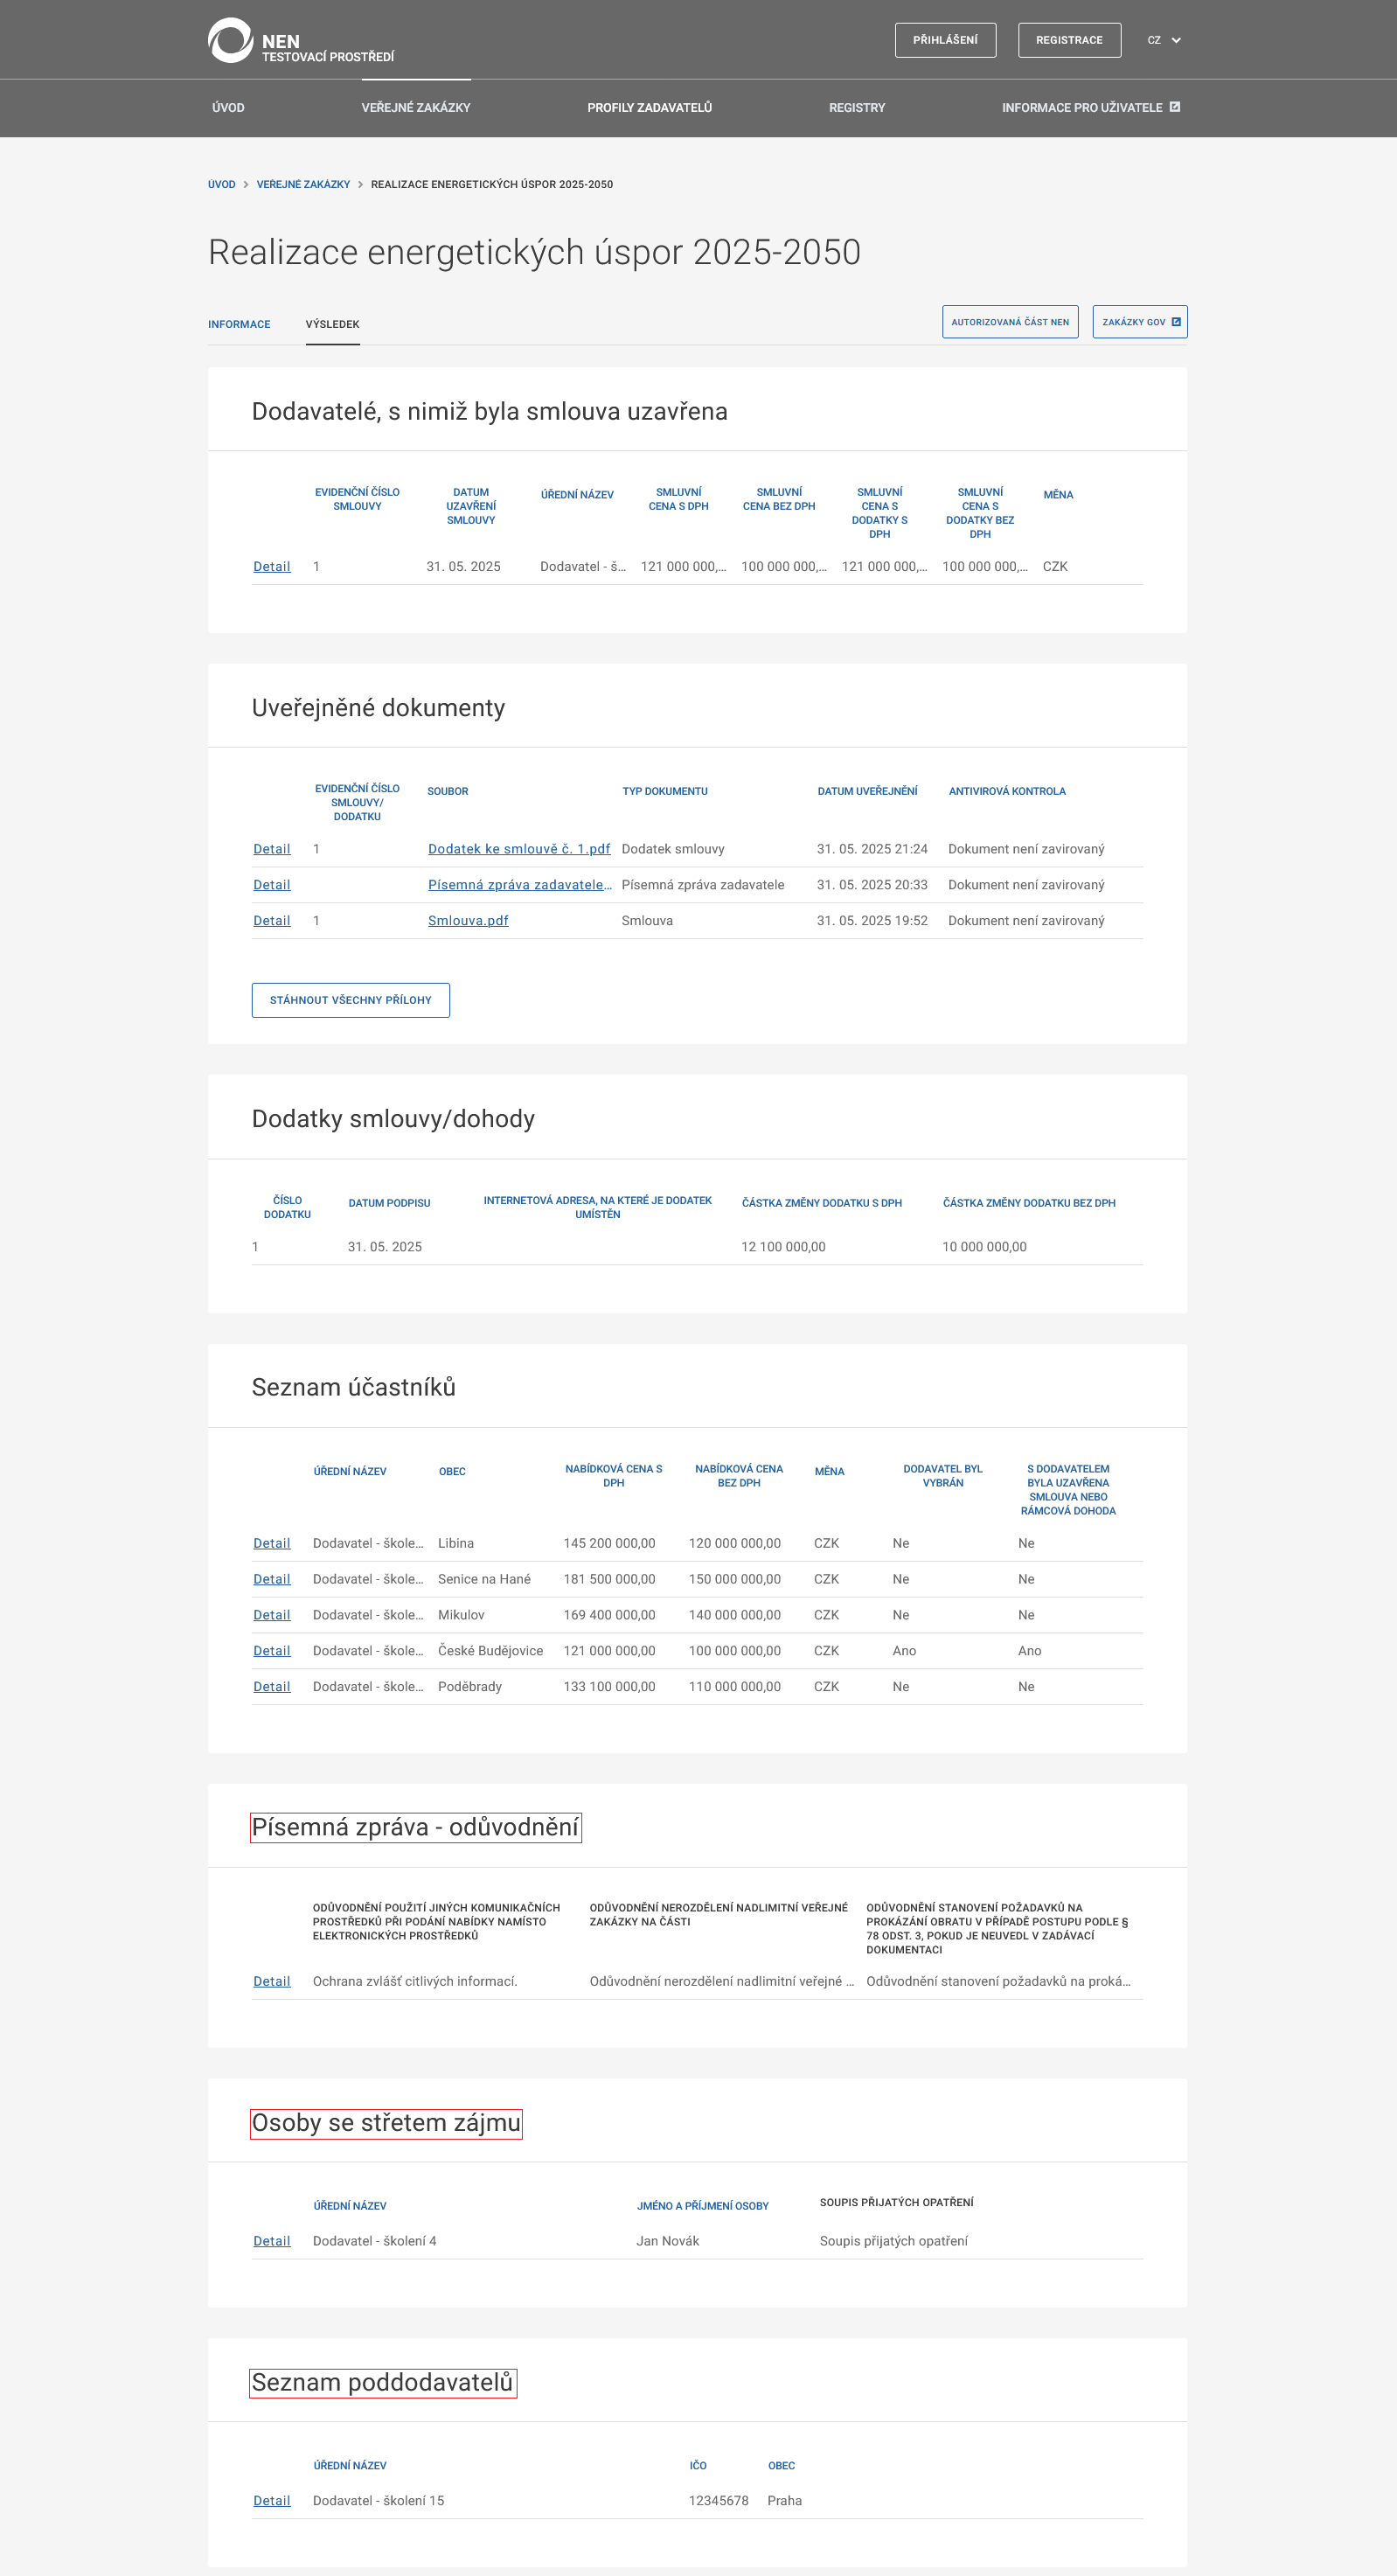Sort participants by DODAVATEL BYL VYBRÁN header
The image size is (1397, 2576).
[943, 1476]
